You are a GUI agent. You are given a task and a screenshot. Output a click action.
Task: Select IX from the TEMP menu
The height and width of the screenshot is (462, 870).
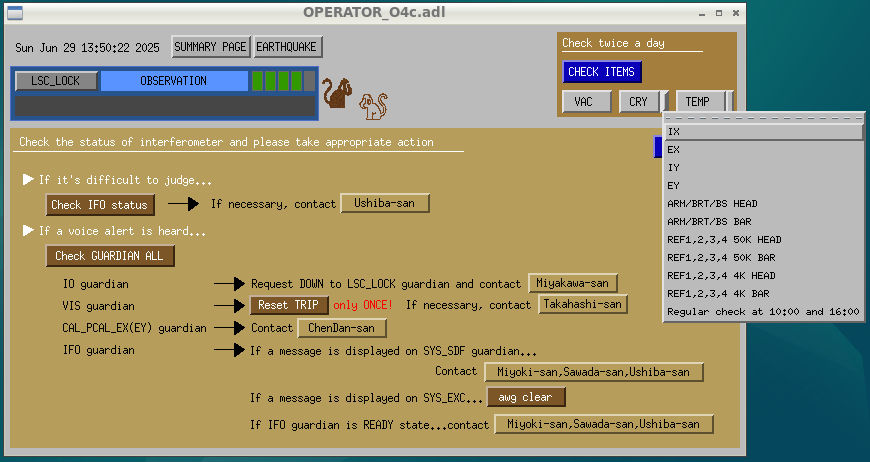pos(763,131)
